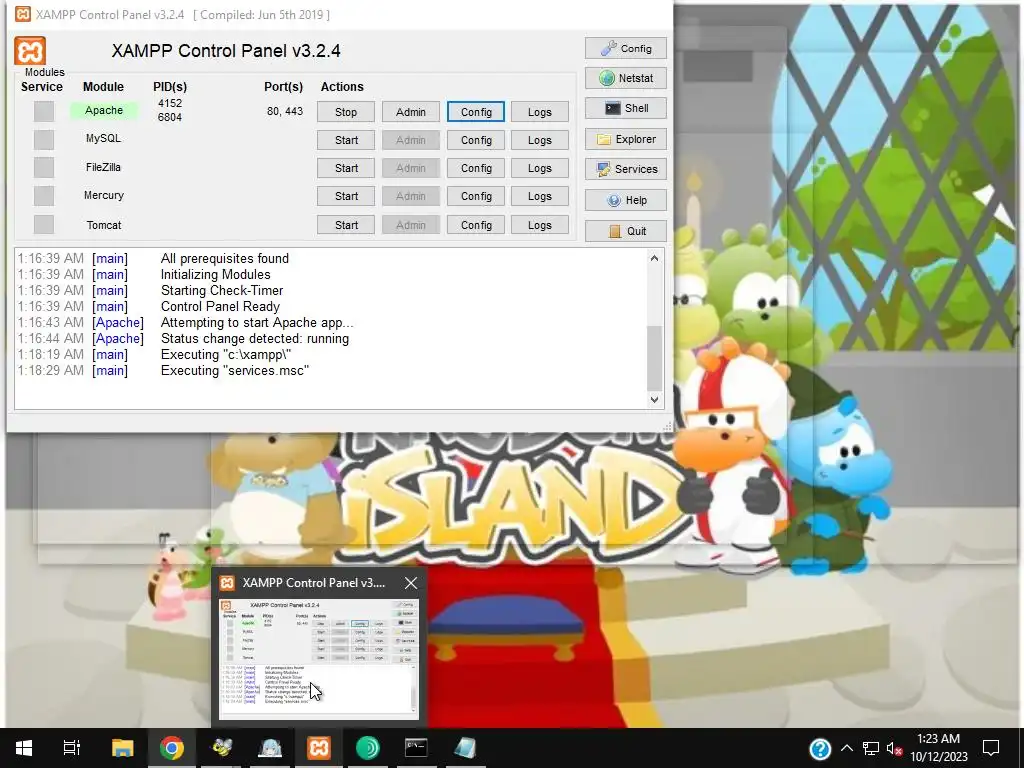Switch to Google Chrome in the taskbar

[171, 748]
